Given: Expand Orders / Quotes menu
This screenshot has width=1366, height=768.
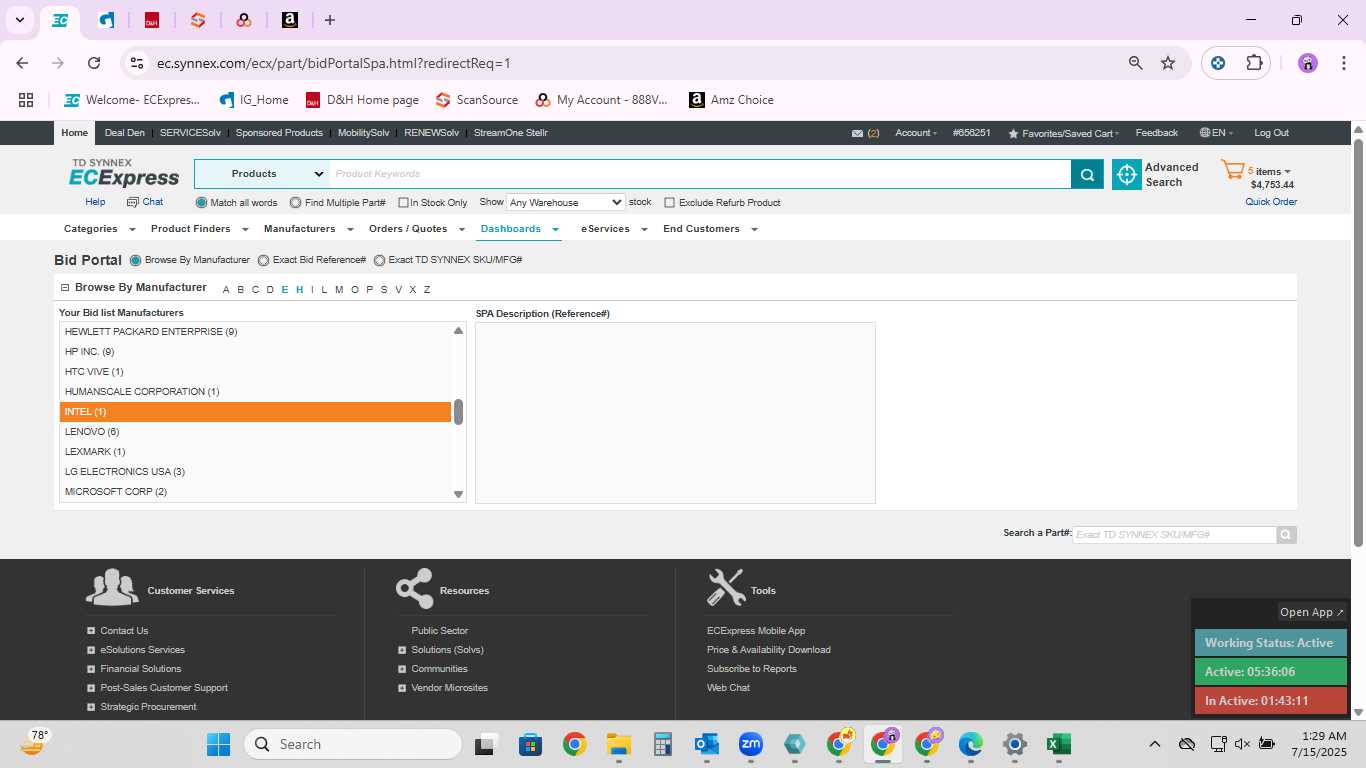Looking at the screenshot, I should [x=417, y=229].
